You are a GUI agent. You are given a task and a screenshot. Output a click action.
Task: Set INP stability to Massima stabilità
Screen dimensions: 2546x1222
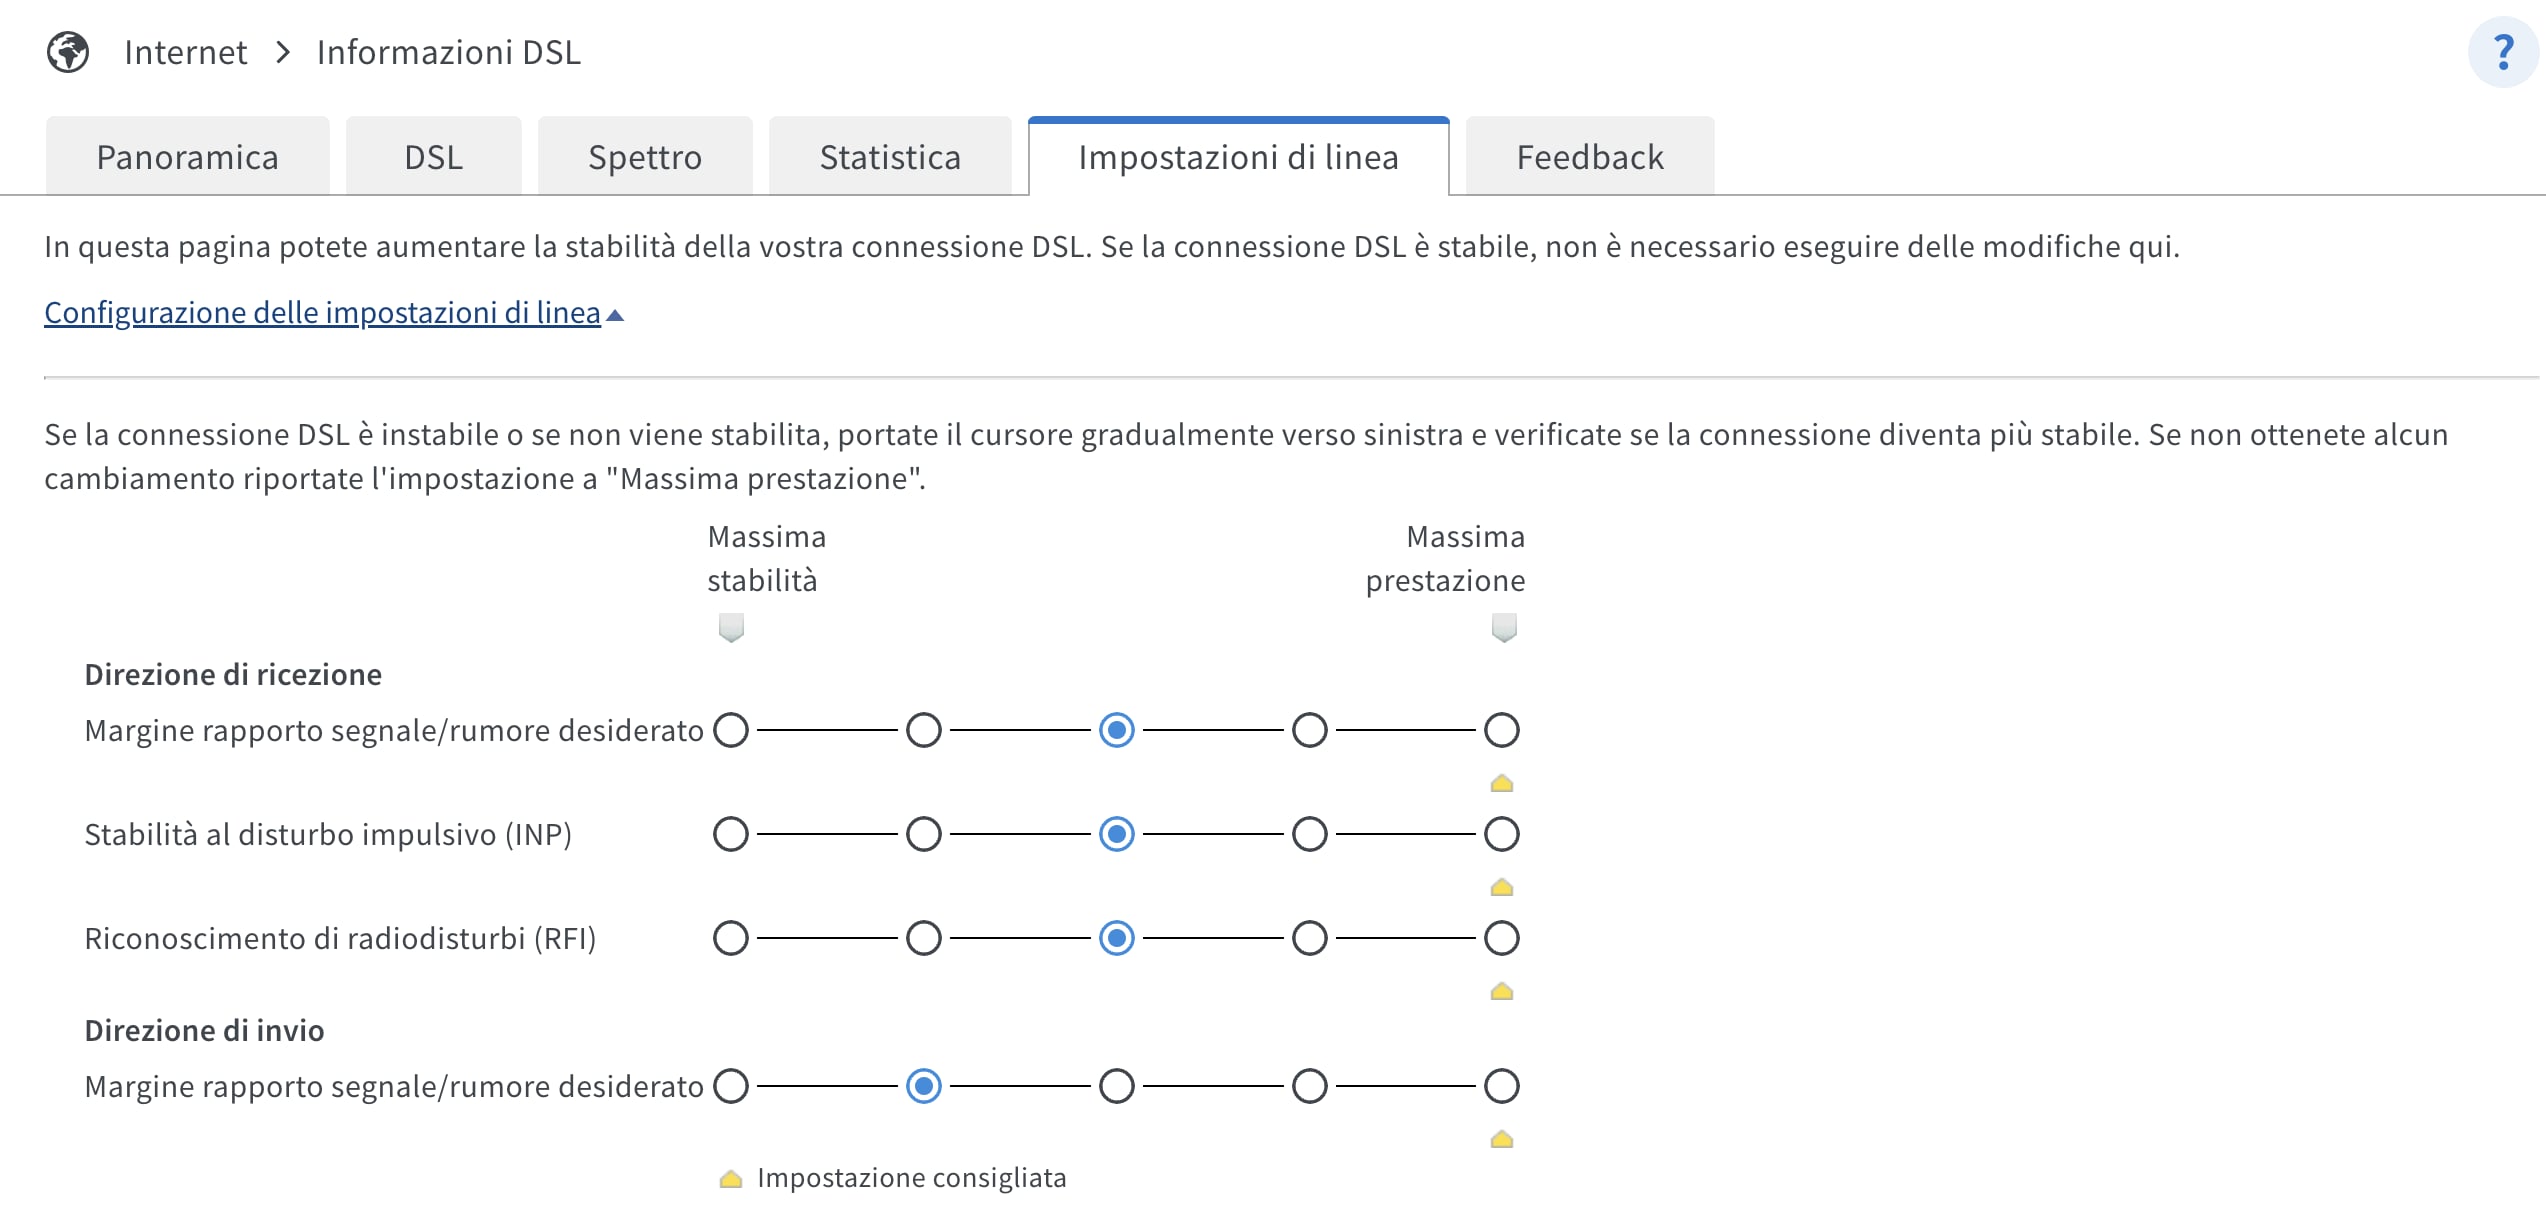(731, 834)
